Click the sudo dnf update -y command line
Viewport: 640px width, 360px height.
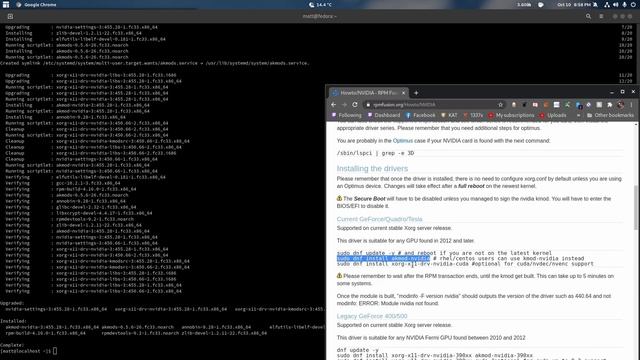(x=444, y=253)
